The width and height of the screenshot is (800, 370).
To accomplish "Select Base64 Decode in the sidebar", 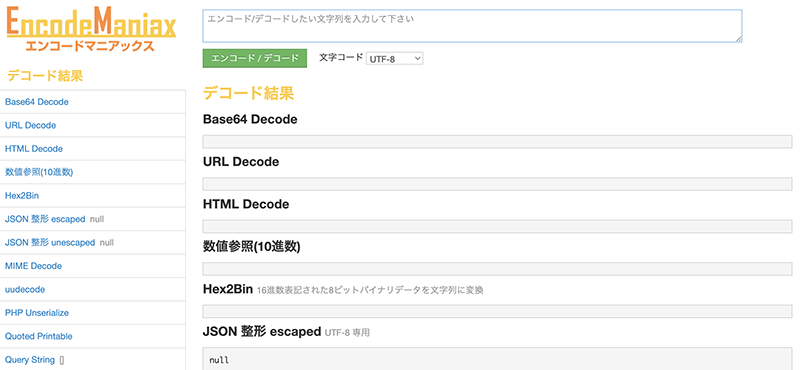I will [x=37, y=102].
